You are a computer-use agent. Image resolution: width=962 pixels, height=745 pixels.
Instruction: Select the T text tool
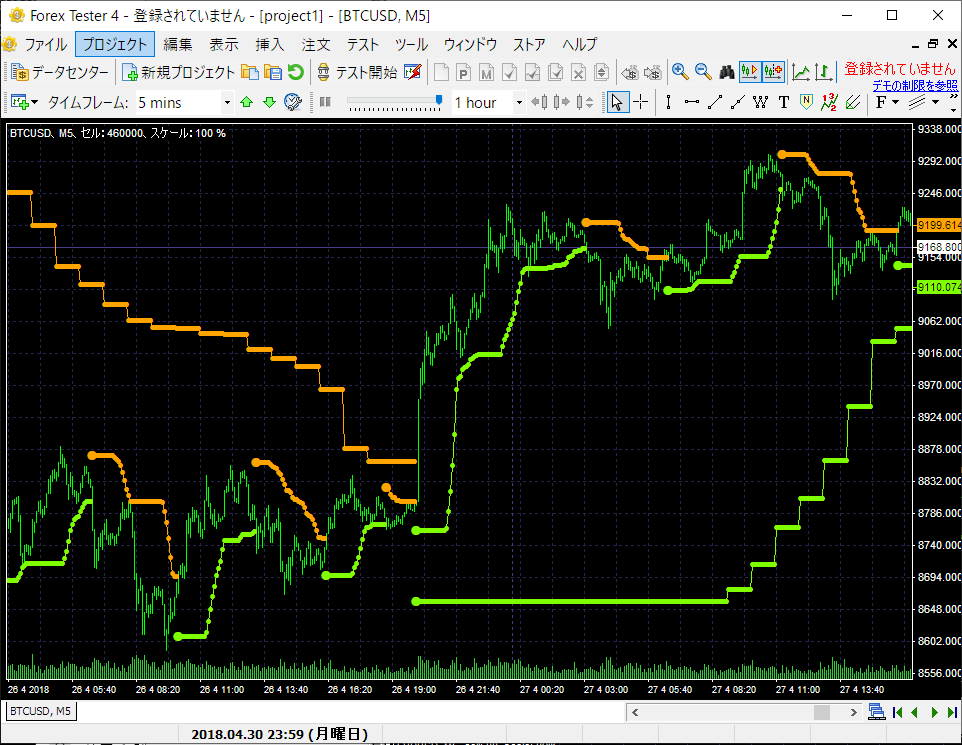[x=783, y=102]
